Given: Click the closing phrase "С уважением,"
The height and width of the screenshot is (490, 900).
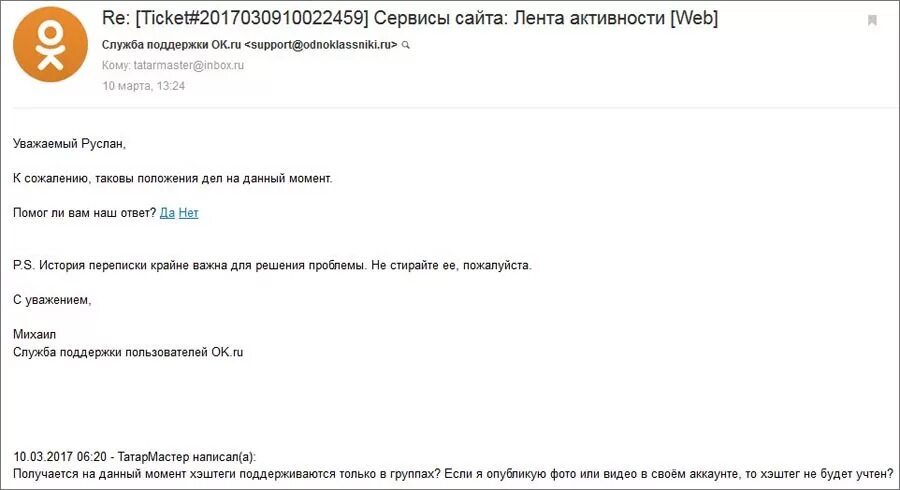Looking at the screenshot, I should coord(52,299).
